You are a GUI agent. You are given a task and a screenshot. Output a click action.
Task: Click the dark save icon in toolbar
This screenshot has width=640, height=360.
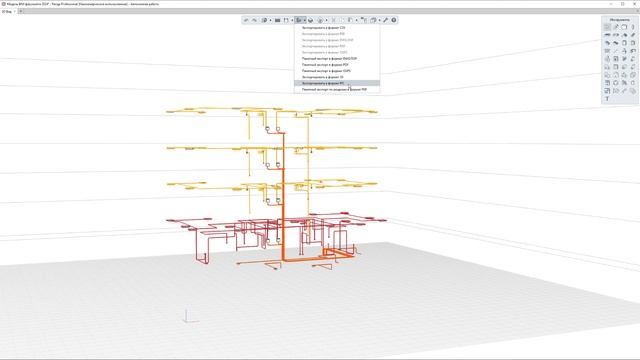click(278, 20)
